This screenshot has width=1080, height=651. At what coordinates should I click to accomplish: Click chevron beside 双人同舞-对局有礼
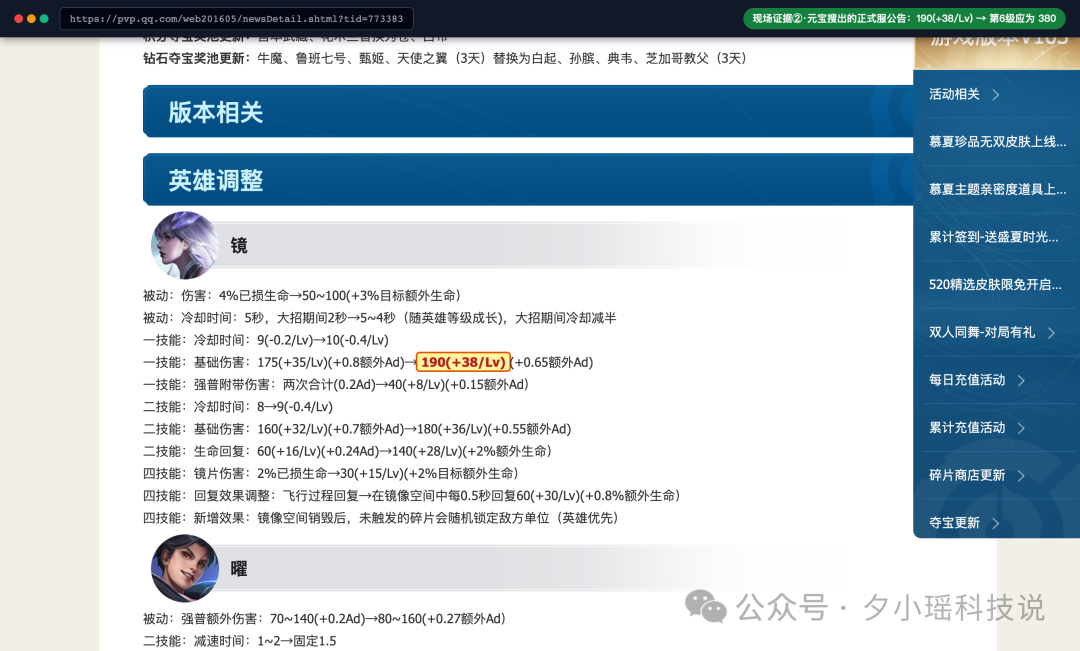pyautogui.click(x=1051, y=333)
